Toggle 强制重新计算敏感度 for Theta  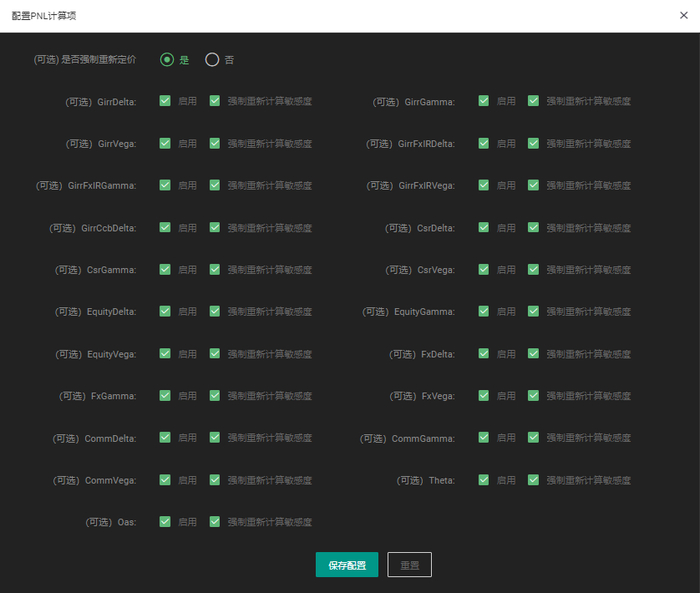(533, 480)
